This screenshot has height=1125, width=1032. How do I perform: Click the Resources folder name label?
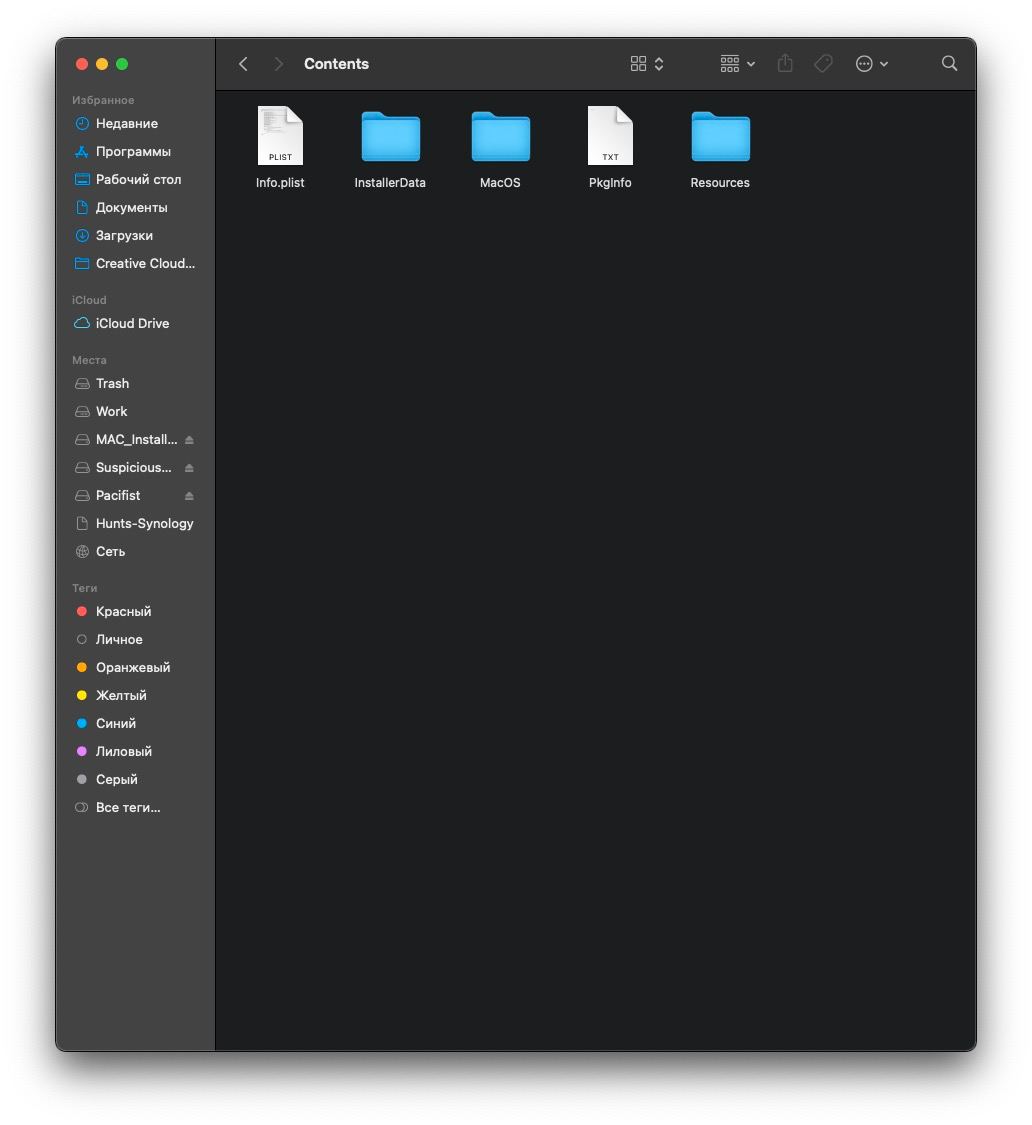(x=720, y=183)
